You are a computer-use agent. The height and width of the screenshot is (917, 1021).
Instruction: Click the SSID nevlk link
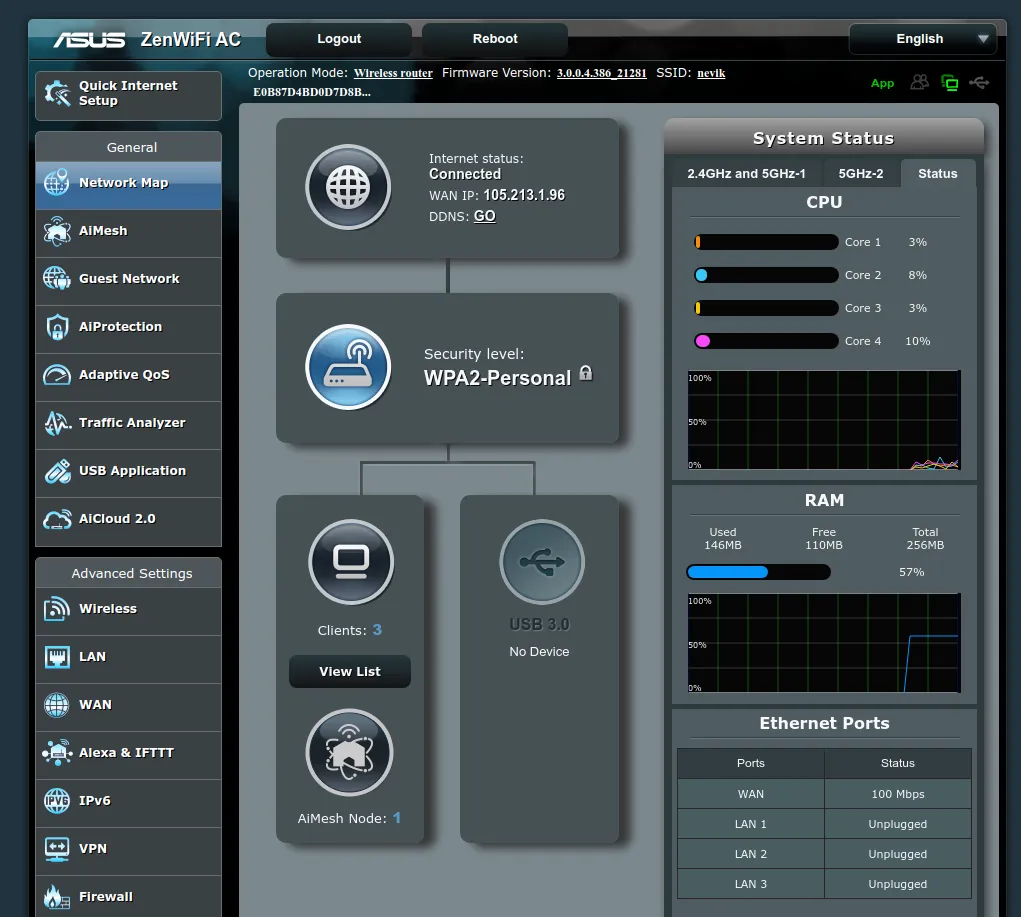[x=711, y=74]
